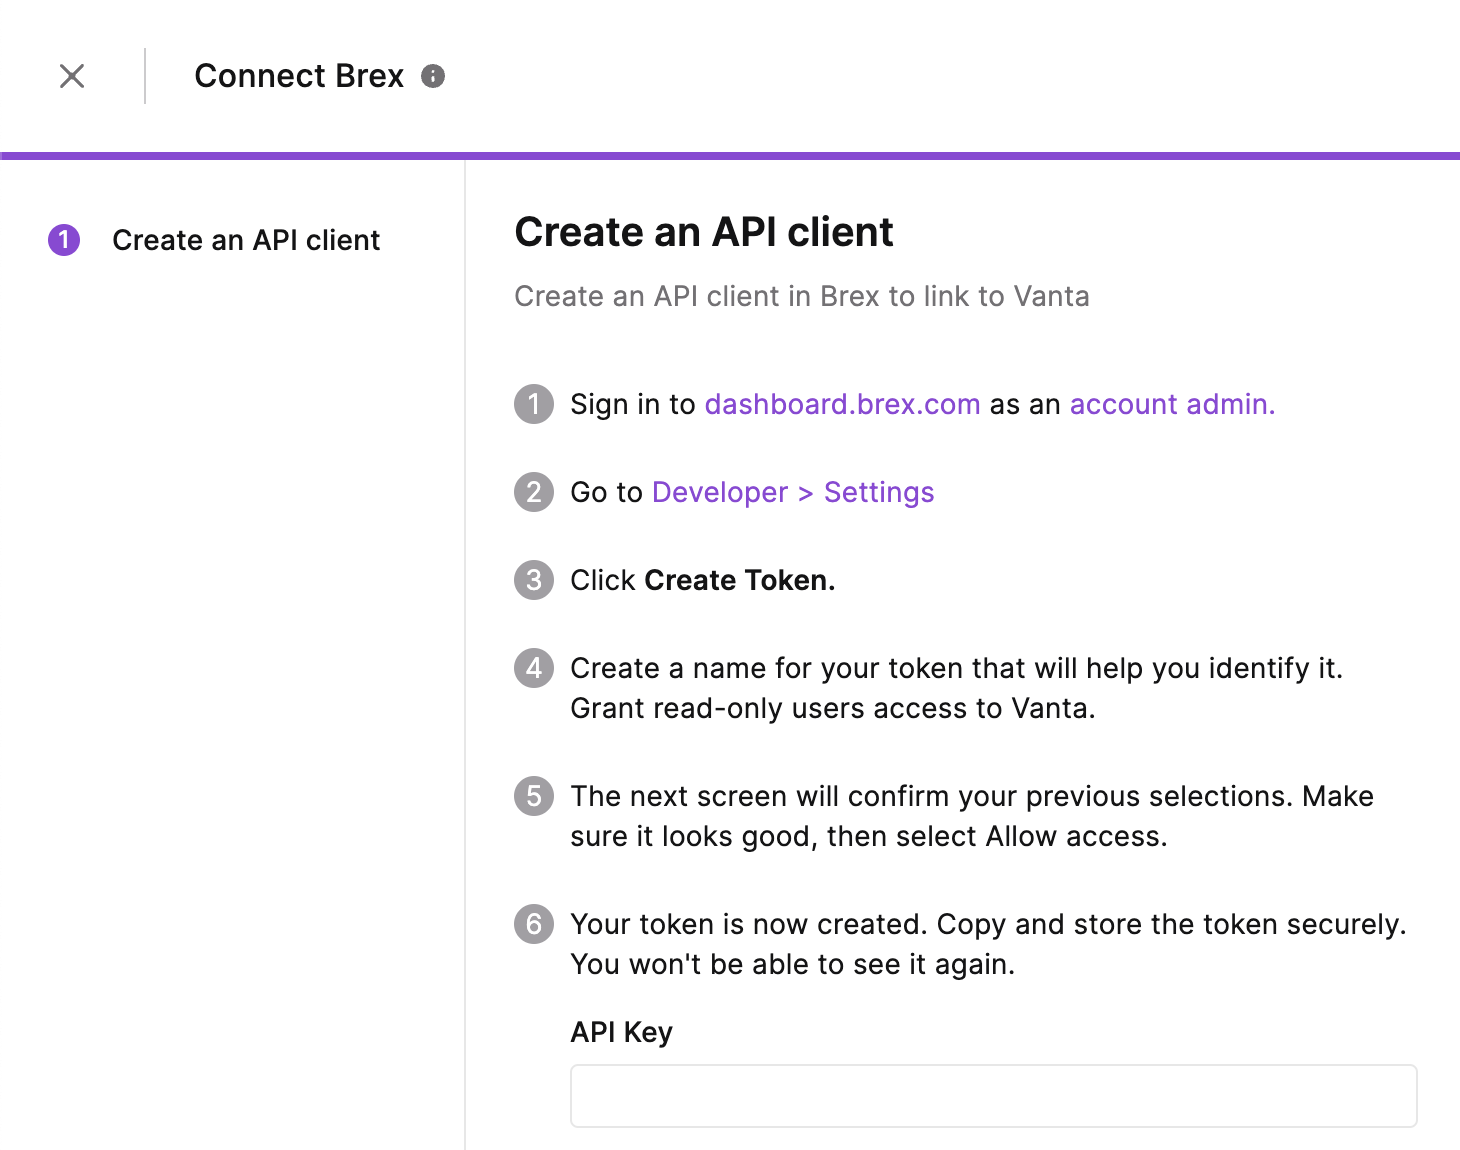Click the info icon beside Connect Brex
Screen dimensions: 1460x1150
click(x=433, y=76)
